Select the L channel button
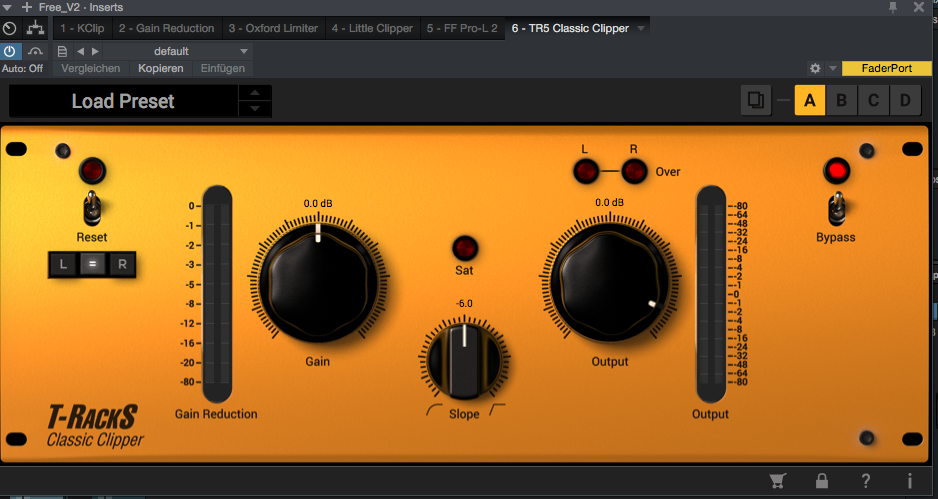Viewport: 938px width, 499px height. [x=63, y=264]
